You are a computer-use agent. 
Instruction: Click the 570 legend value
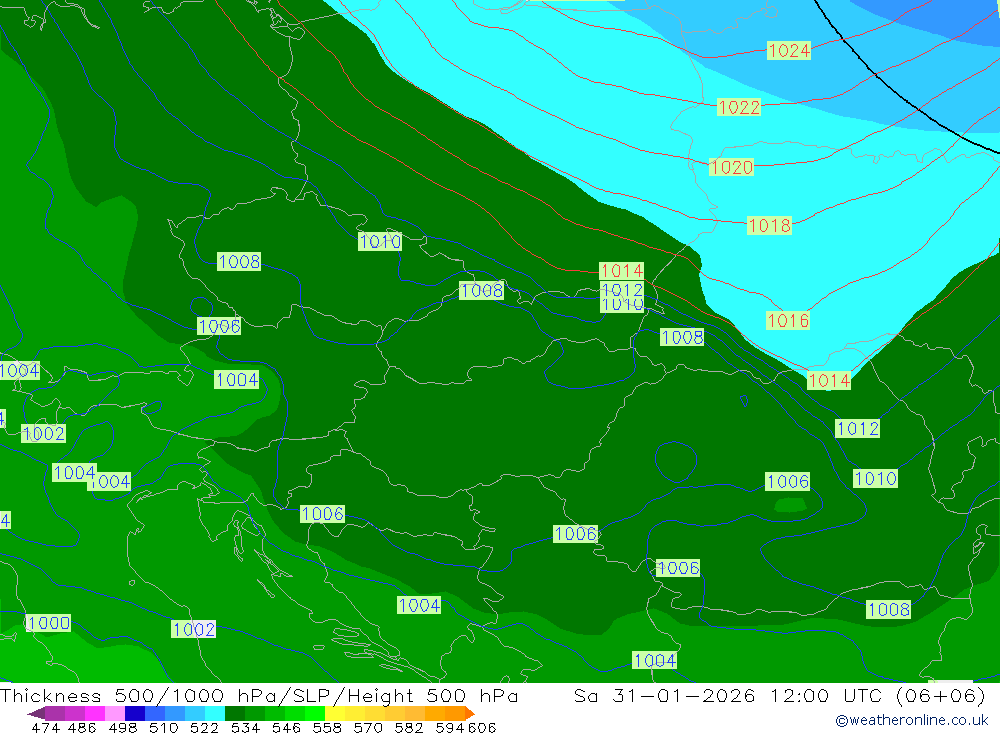tap(367, 727)
